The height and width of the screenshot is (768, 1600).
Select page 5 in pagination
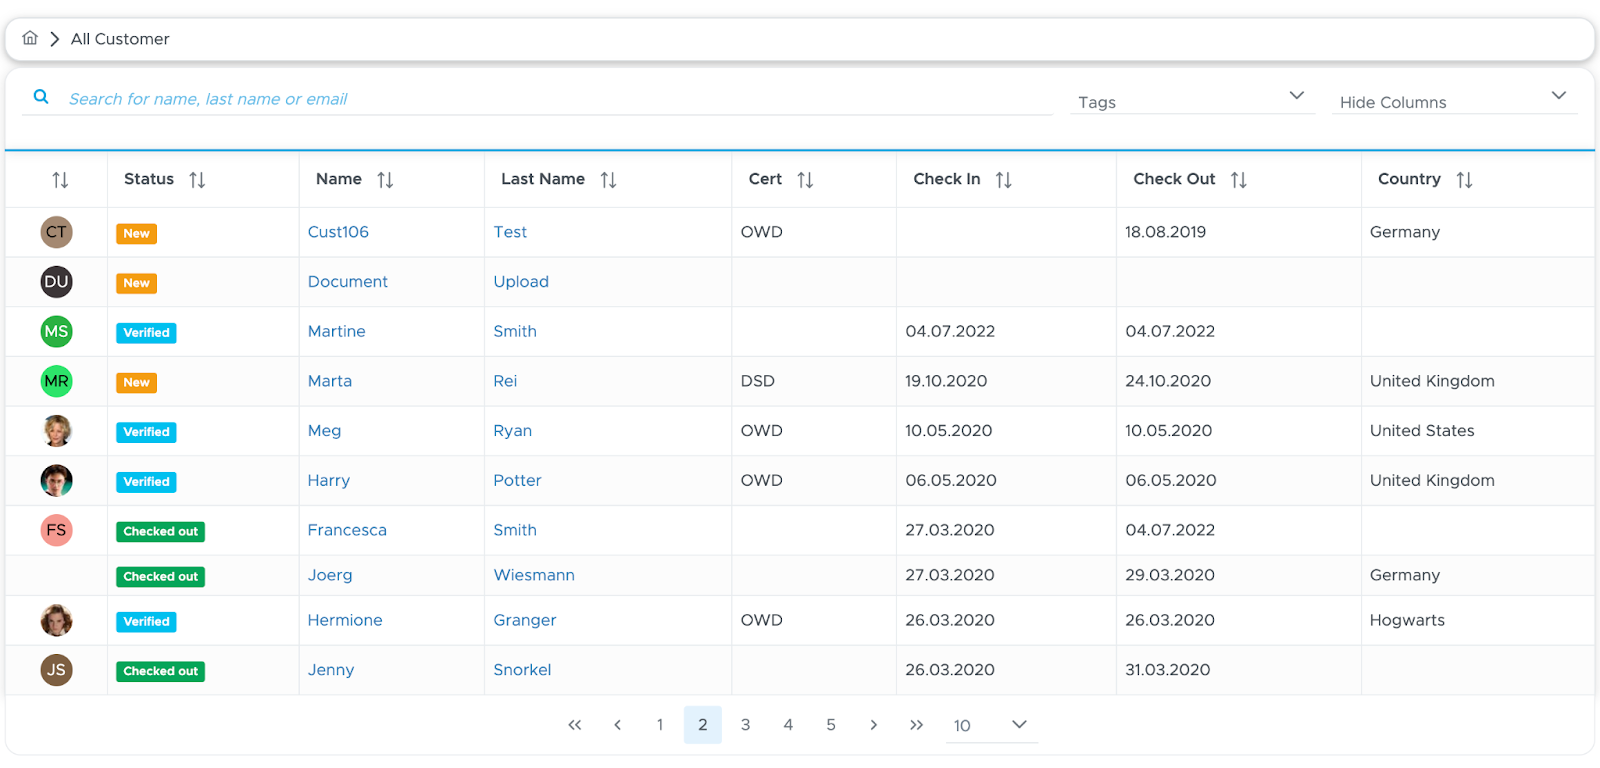tap(831, 725)
